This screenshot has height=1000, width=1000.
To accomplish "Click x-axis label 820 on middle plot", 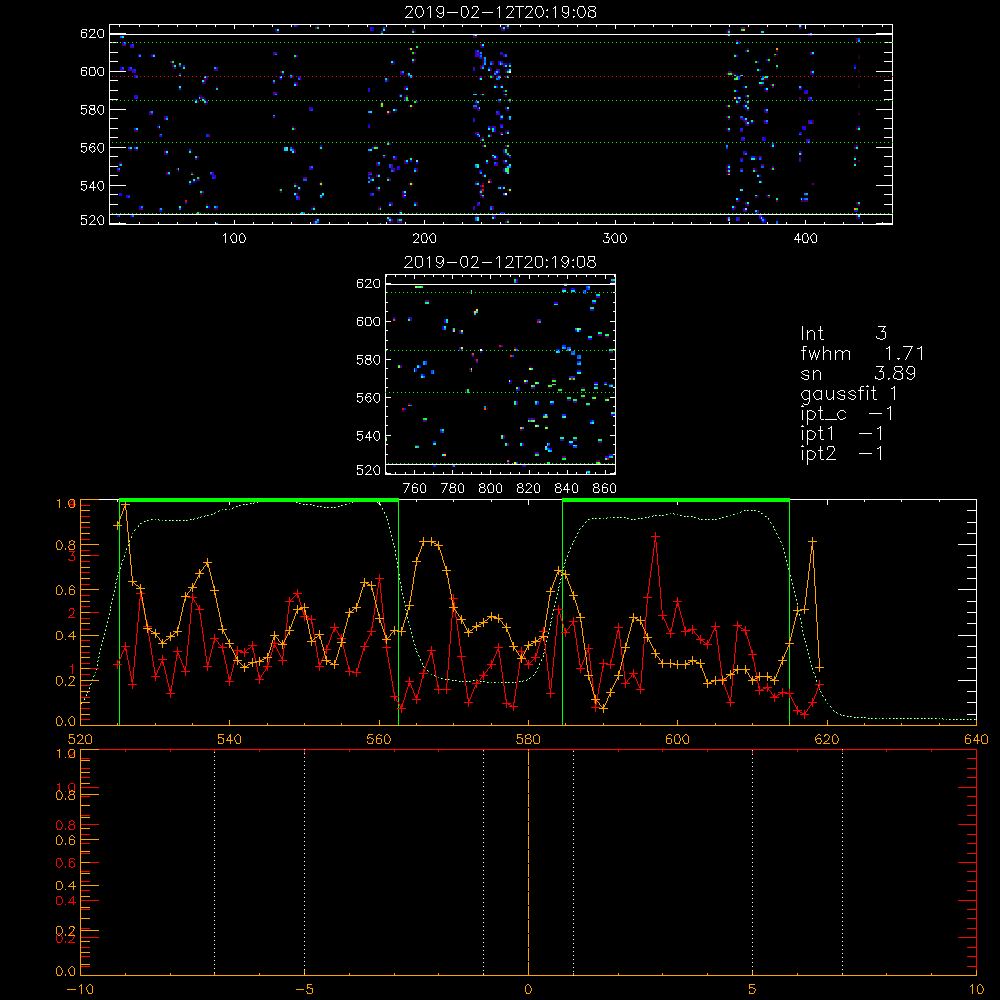I will point(529,489).
